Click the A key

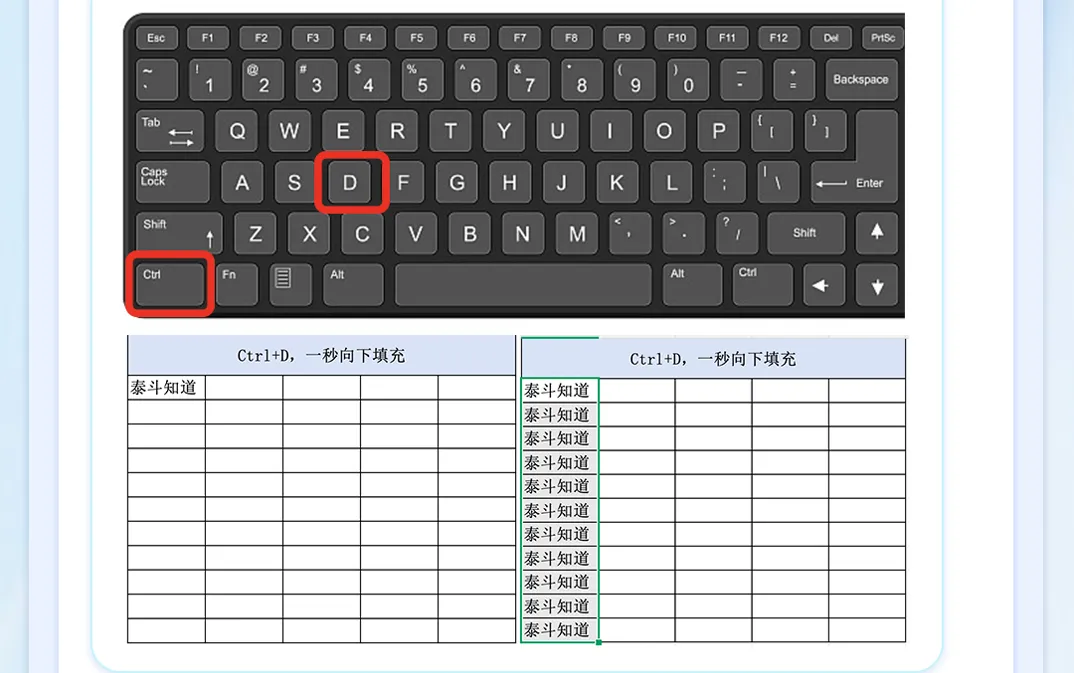pos(242,182)
